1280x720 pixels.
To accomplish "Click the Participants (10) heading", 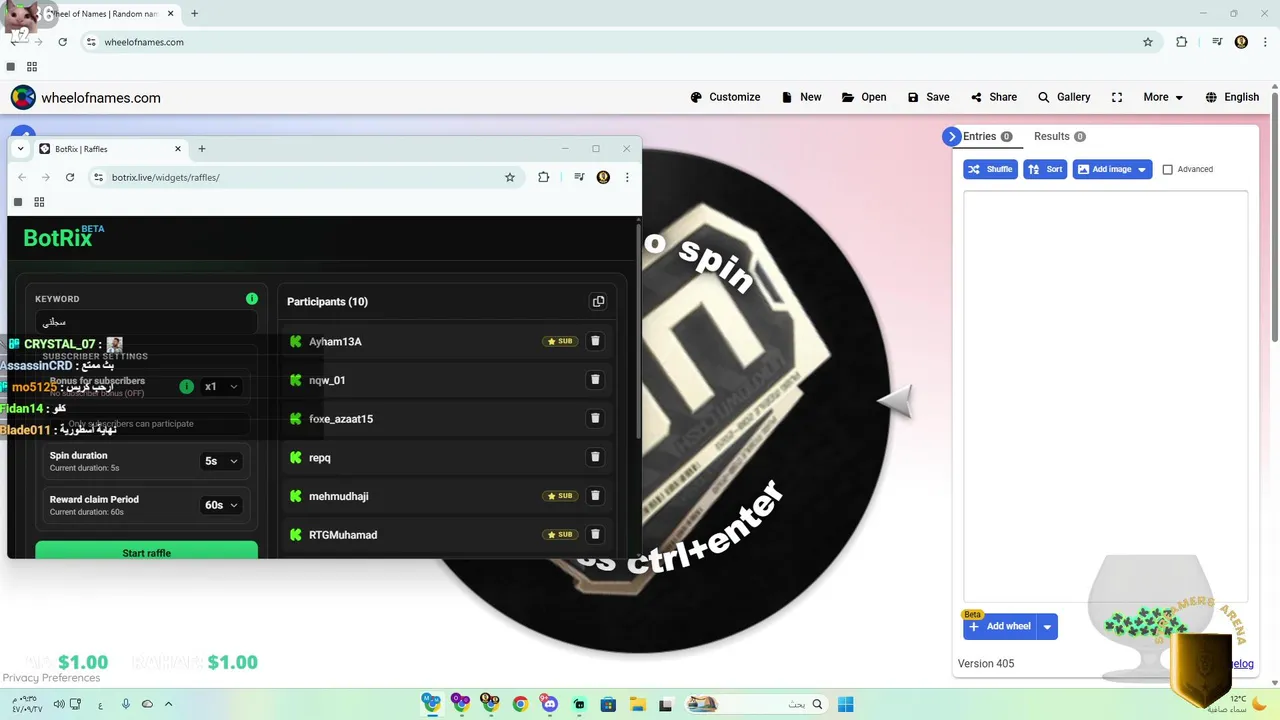I will pos(327,301).
